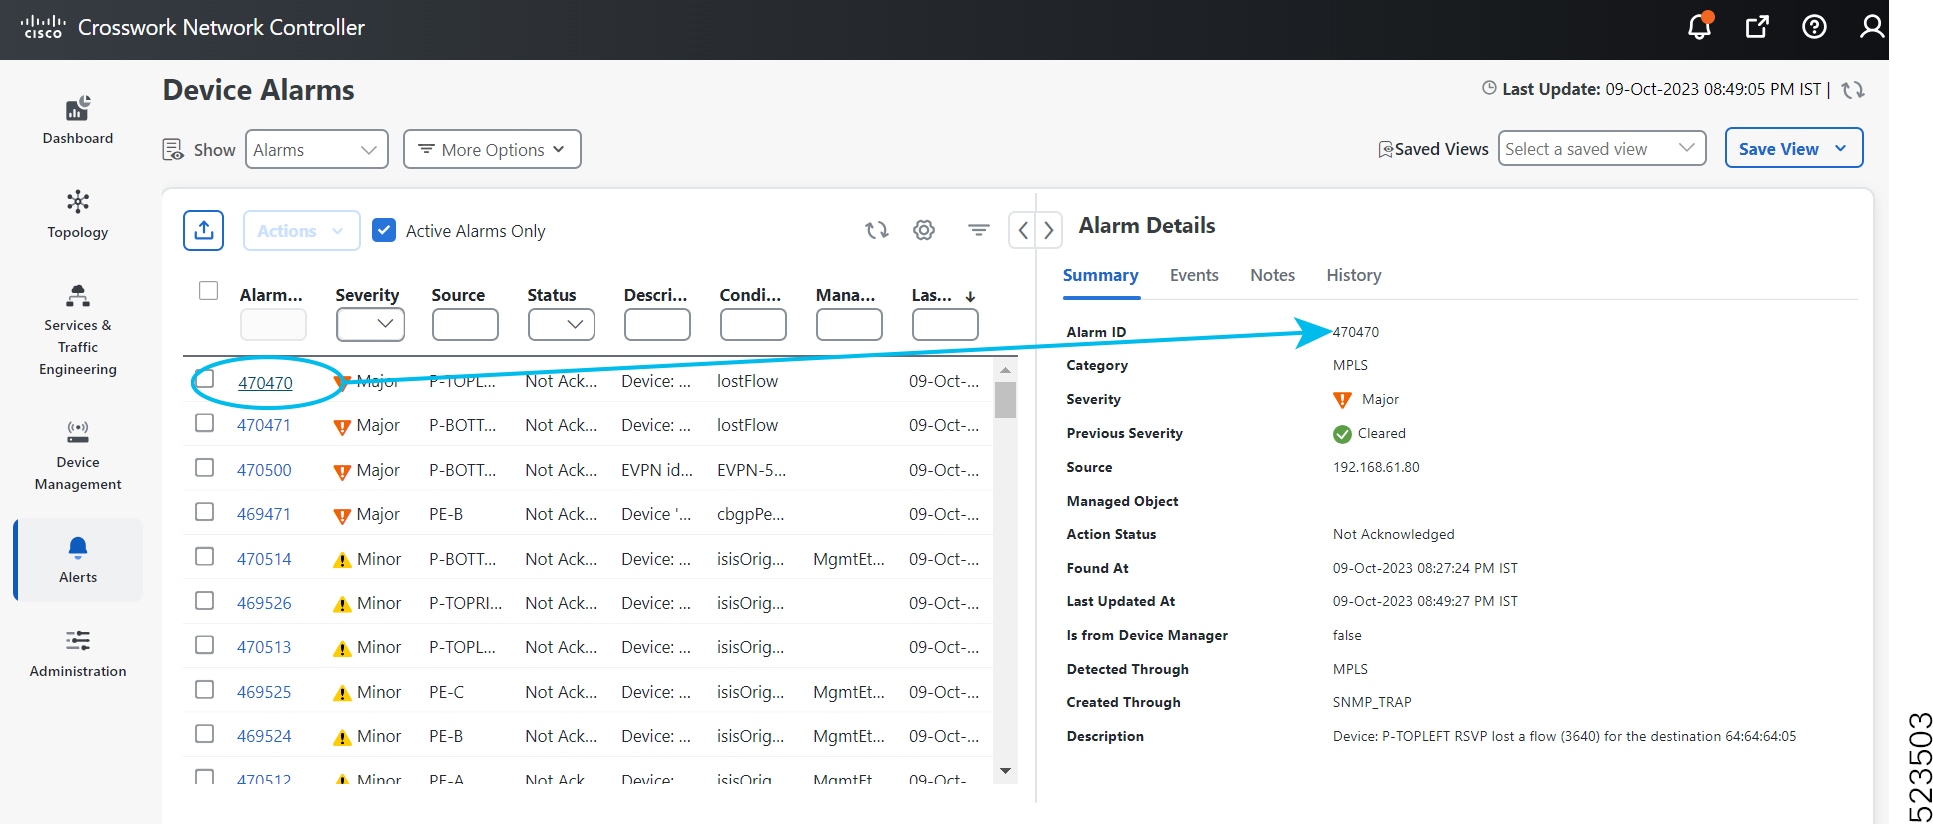Viewport: 1933px width, 824px height.
Task: Click the help question mark icon
Action: click(x=1814, y=27)
